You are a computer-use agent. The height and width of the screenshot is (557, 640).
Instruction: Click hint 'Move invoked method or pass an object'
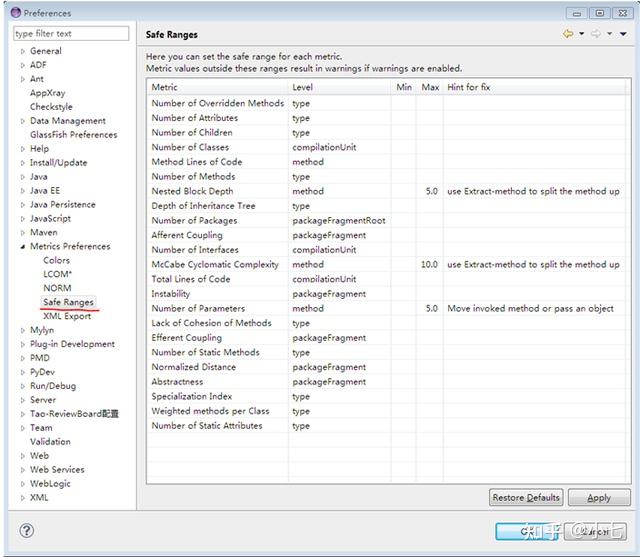pyautogui.click(x=530, y=308)
